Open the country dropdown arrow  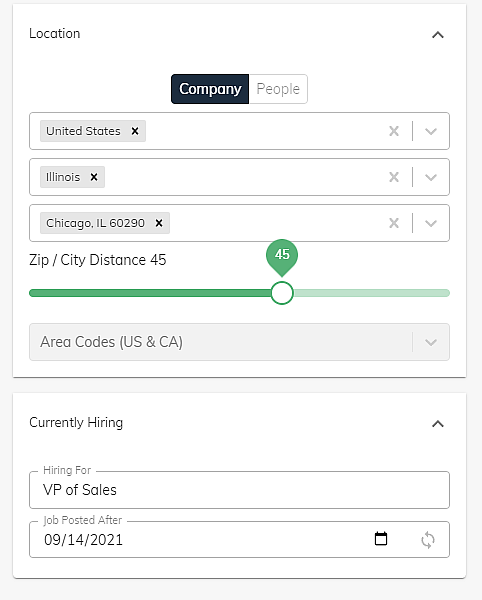click(431, 131)
